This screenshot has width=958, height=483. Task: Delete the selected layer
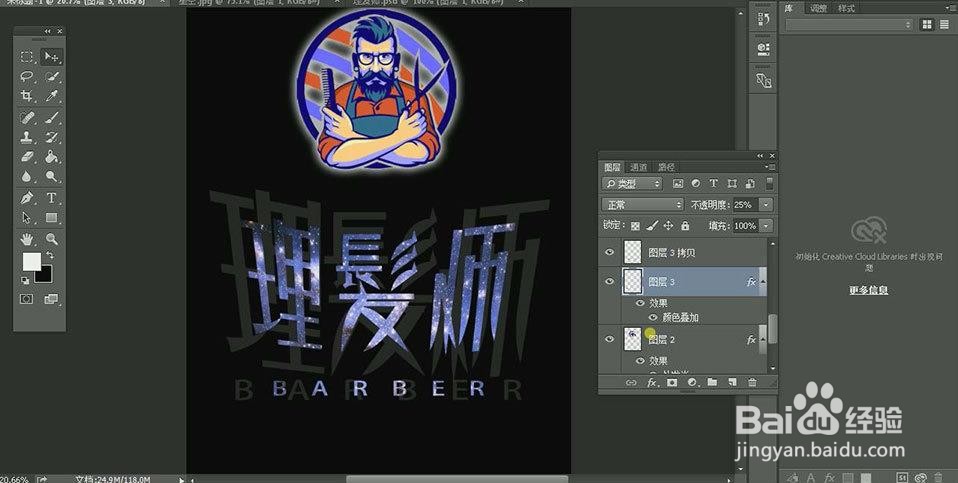(752, 382)
